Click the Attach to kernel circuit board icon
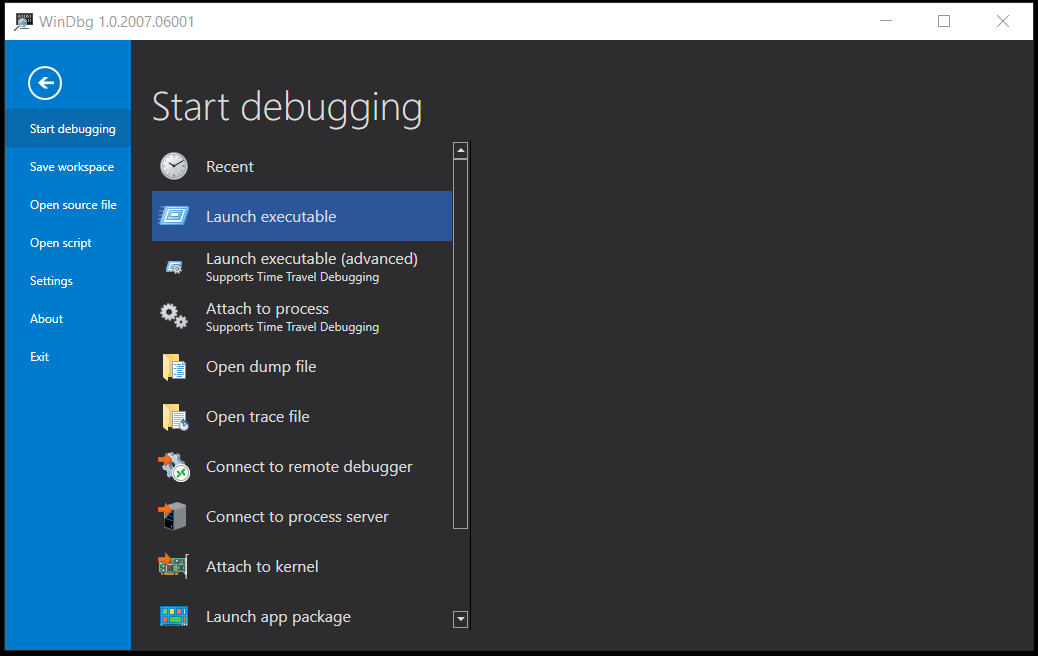The width and height of the screenshot is (1038, 656). point(173,566)
